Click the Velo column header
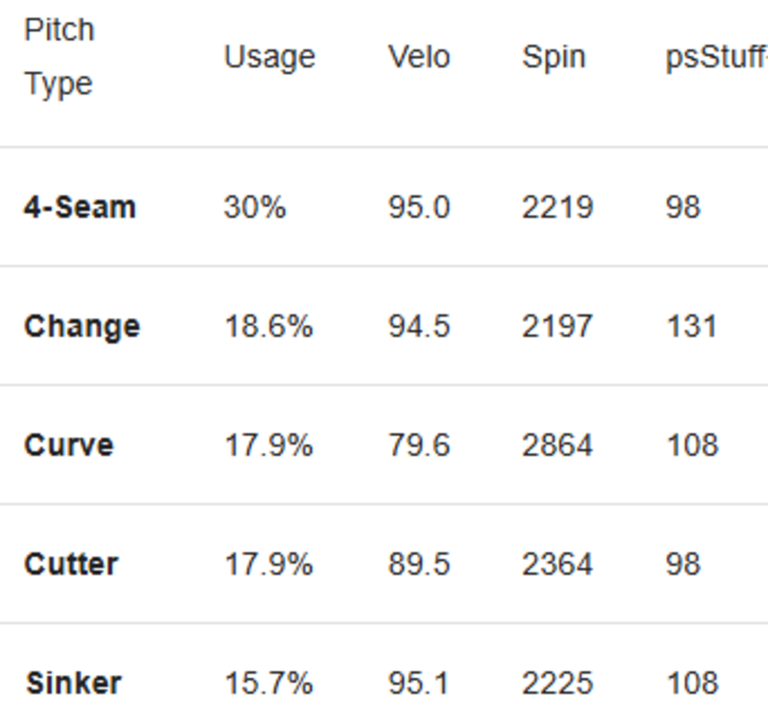The height and width of the screenshot is (723, 768). 419,57
